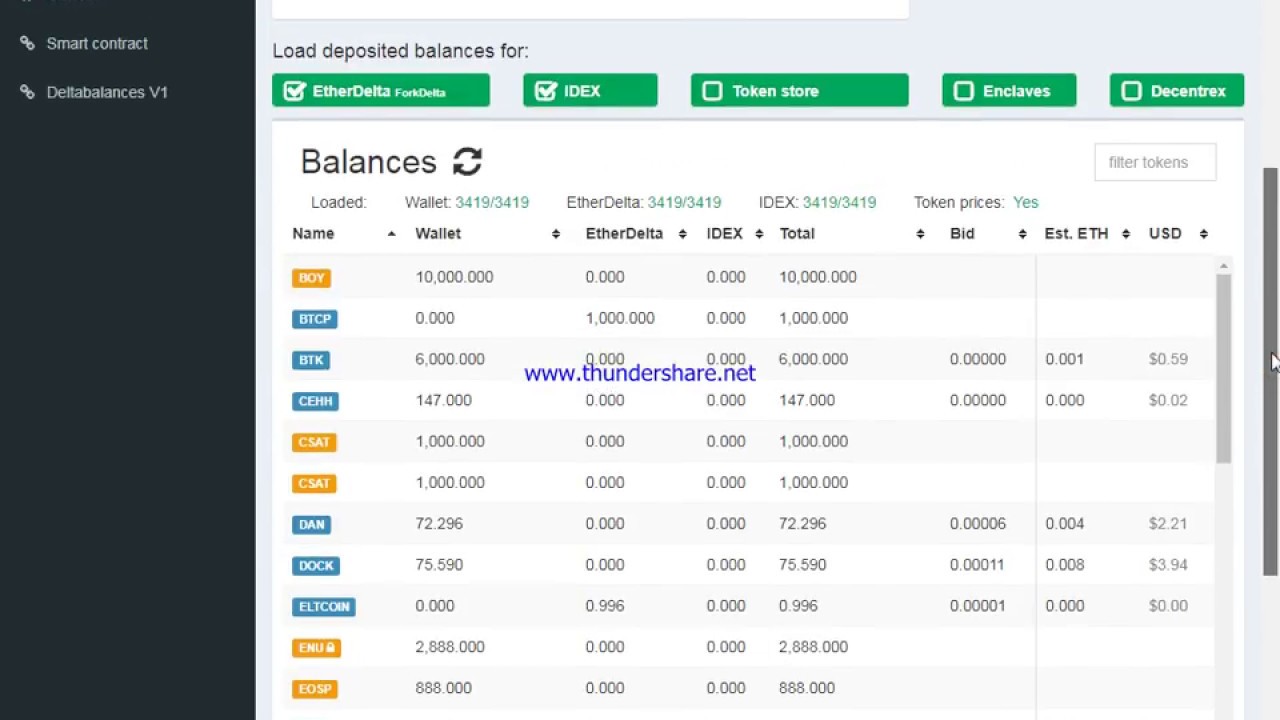The width and height of the screenshot is (1280, 720).
Task: Select the Wallet 3419/3419 loaded count
Action: tap(492, 202)
